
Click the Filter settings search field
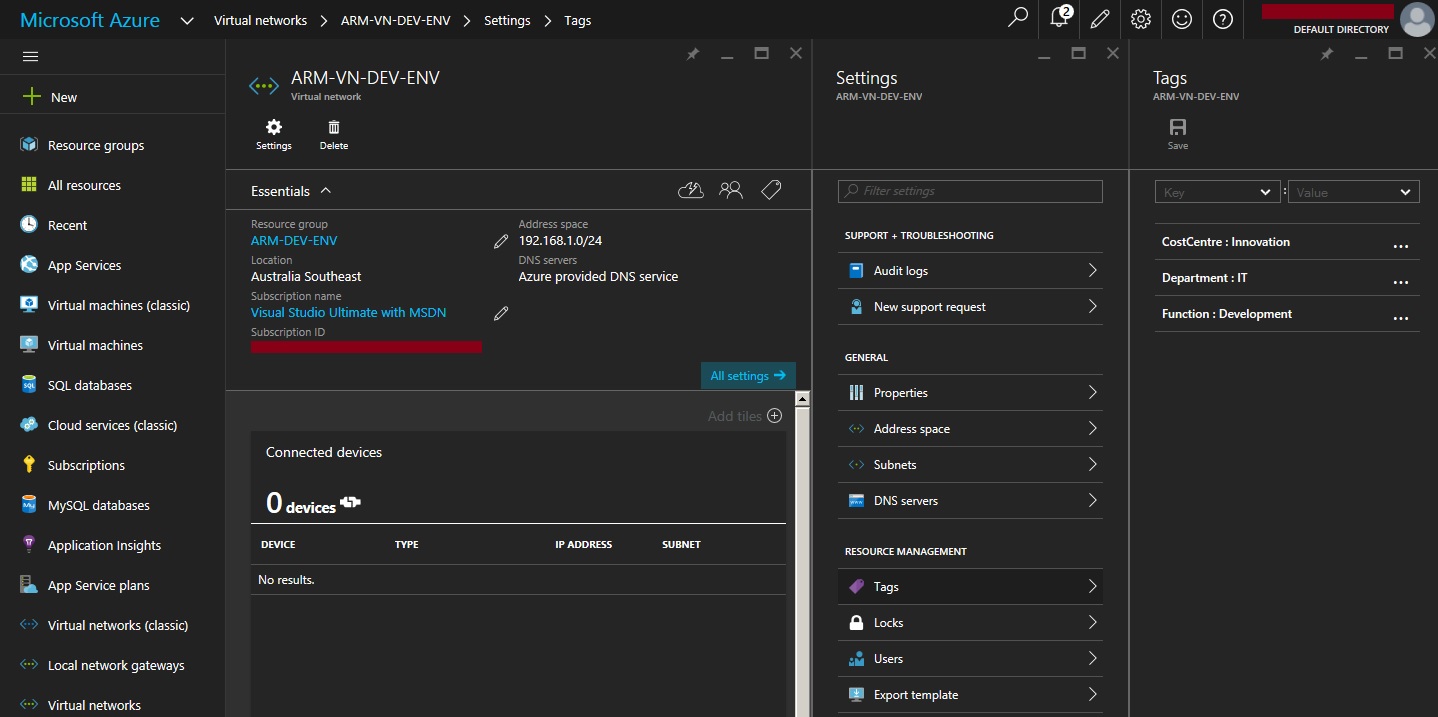coord(970,191)
